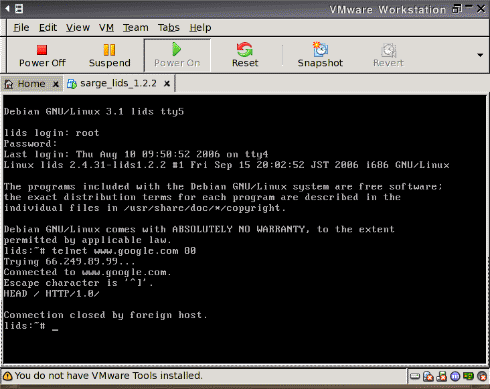Click the Home tab house icon
Image resolution: width=490 pixels, height=389 pixels.
[x=9, y=84]
